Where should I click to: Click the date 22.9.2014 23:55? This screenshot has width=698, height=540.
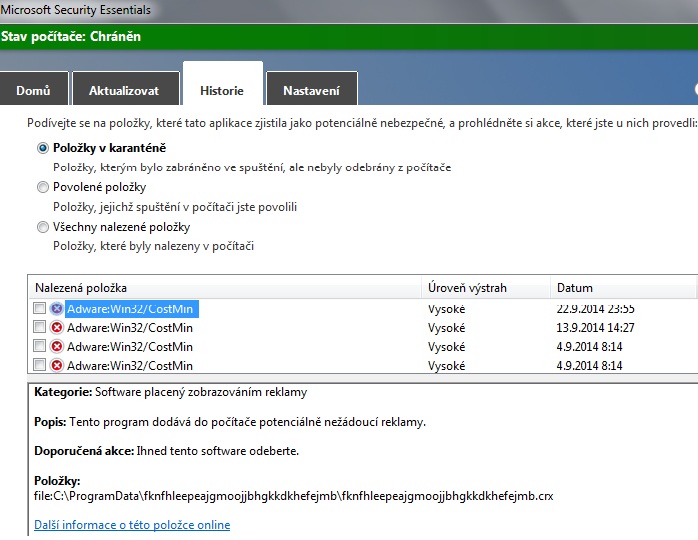[x=595, y=309]
